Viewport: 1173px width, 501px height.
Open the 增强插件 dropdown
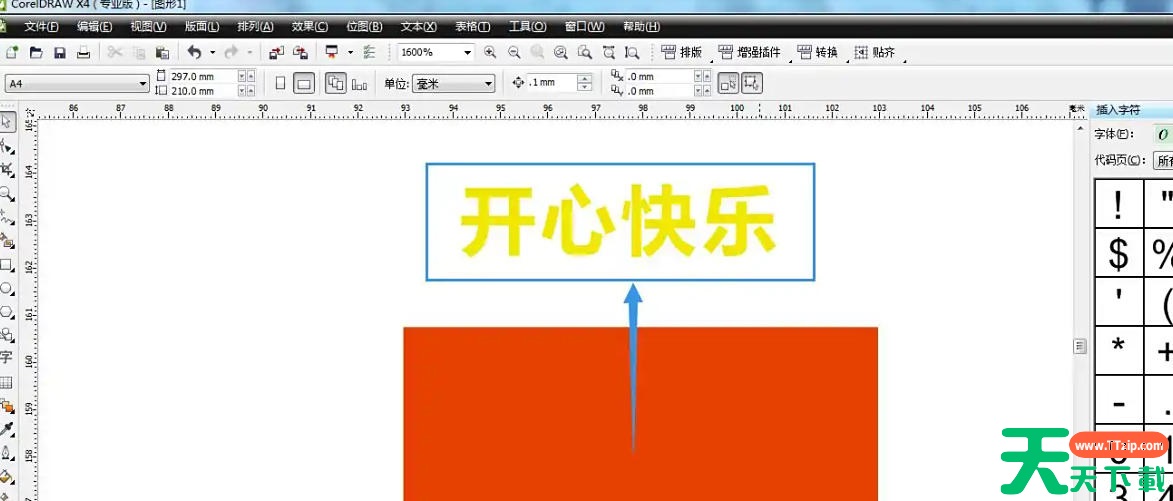pyautogui.click(x=750, y=53)
